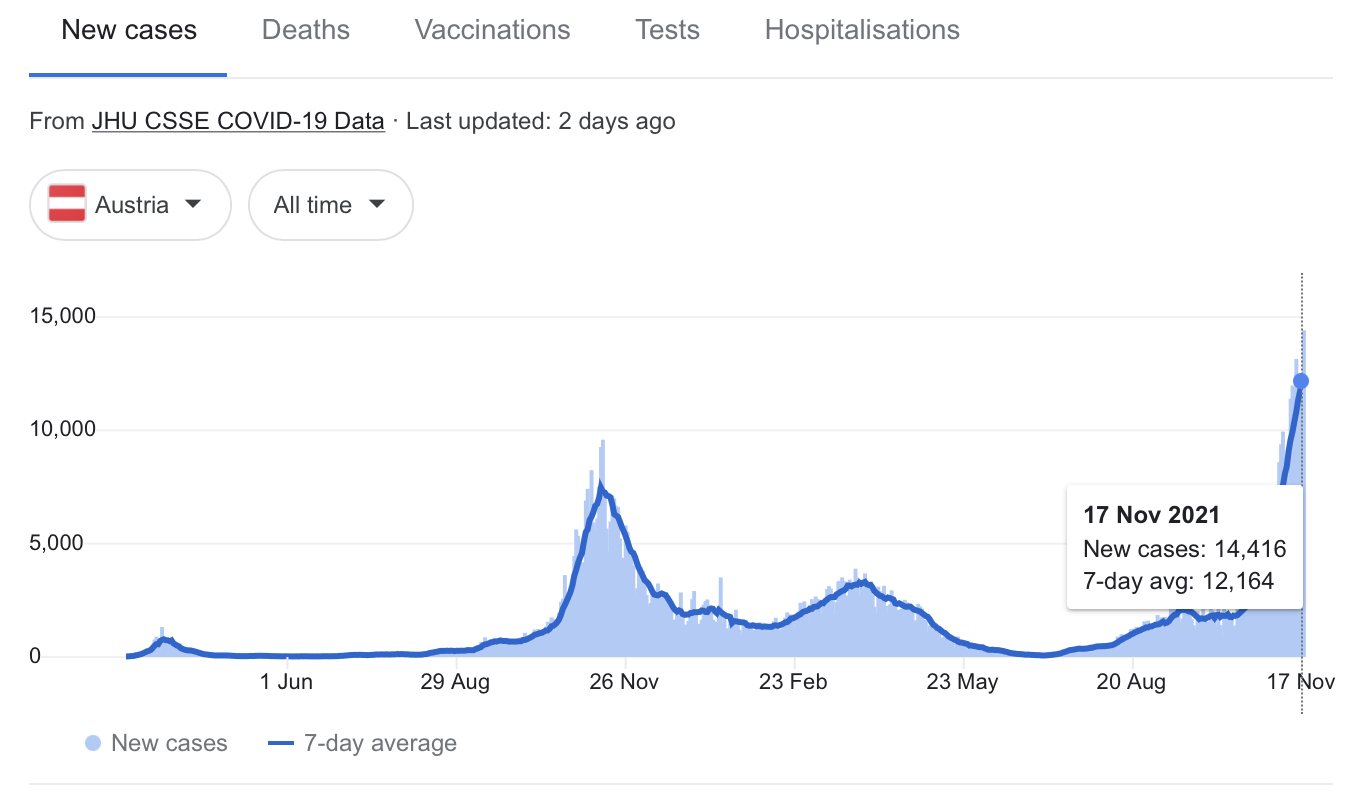Click the 20 Aug x-axis label

(1132, 683)
